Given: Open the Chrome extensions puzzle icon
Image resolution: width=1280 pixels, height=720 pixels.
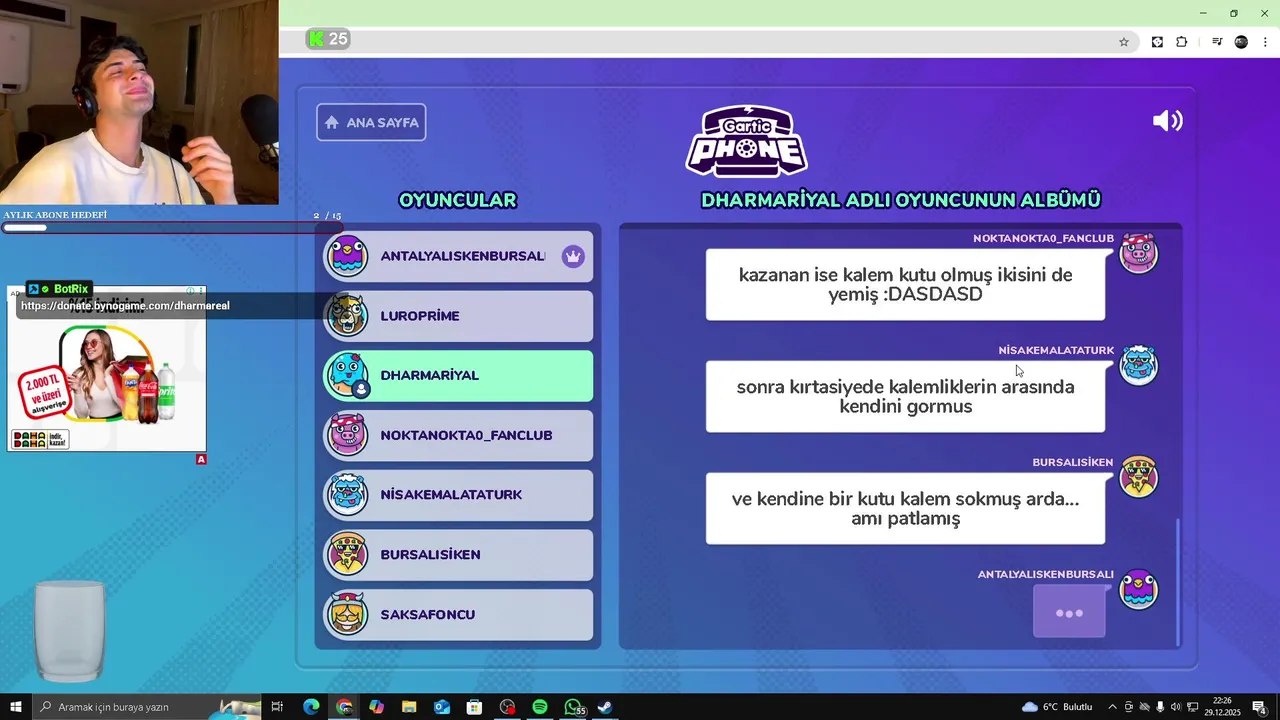Looking at the screenshot, I should pyautogui.click(x=1182, y=42).
